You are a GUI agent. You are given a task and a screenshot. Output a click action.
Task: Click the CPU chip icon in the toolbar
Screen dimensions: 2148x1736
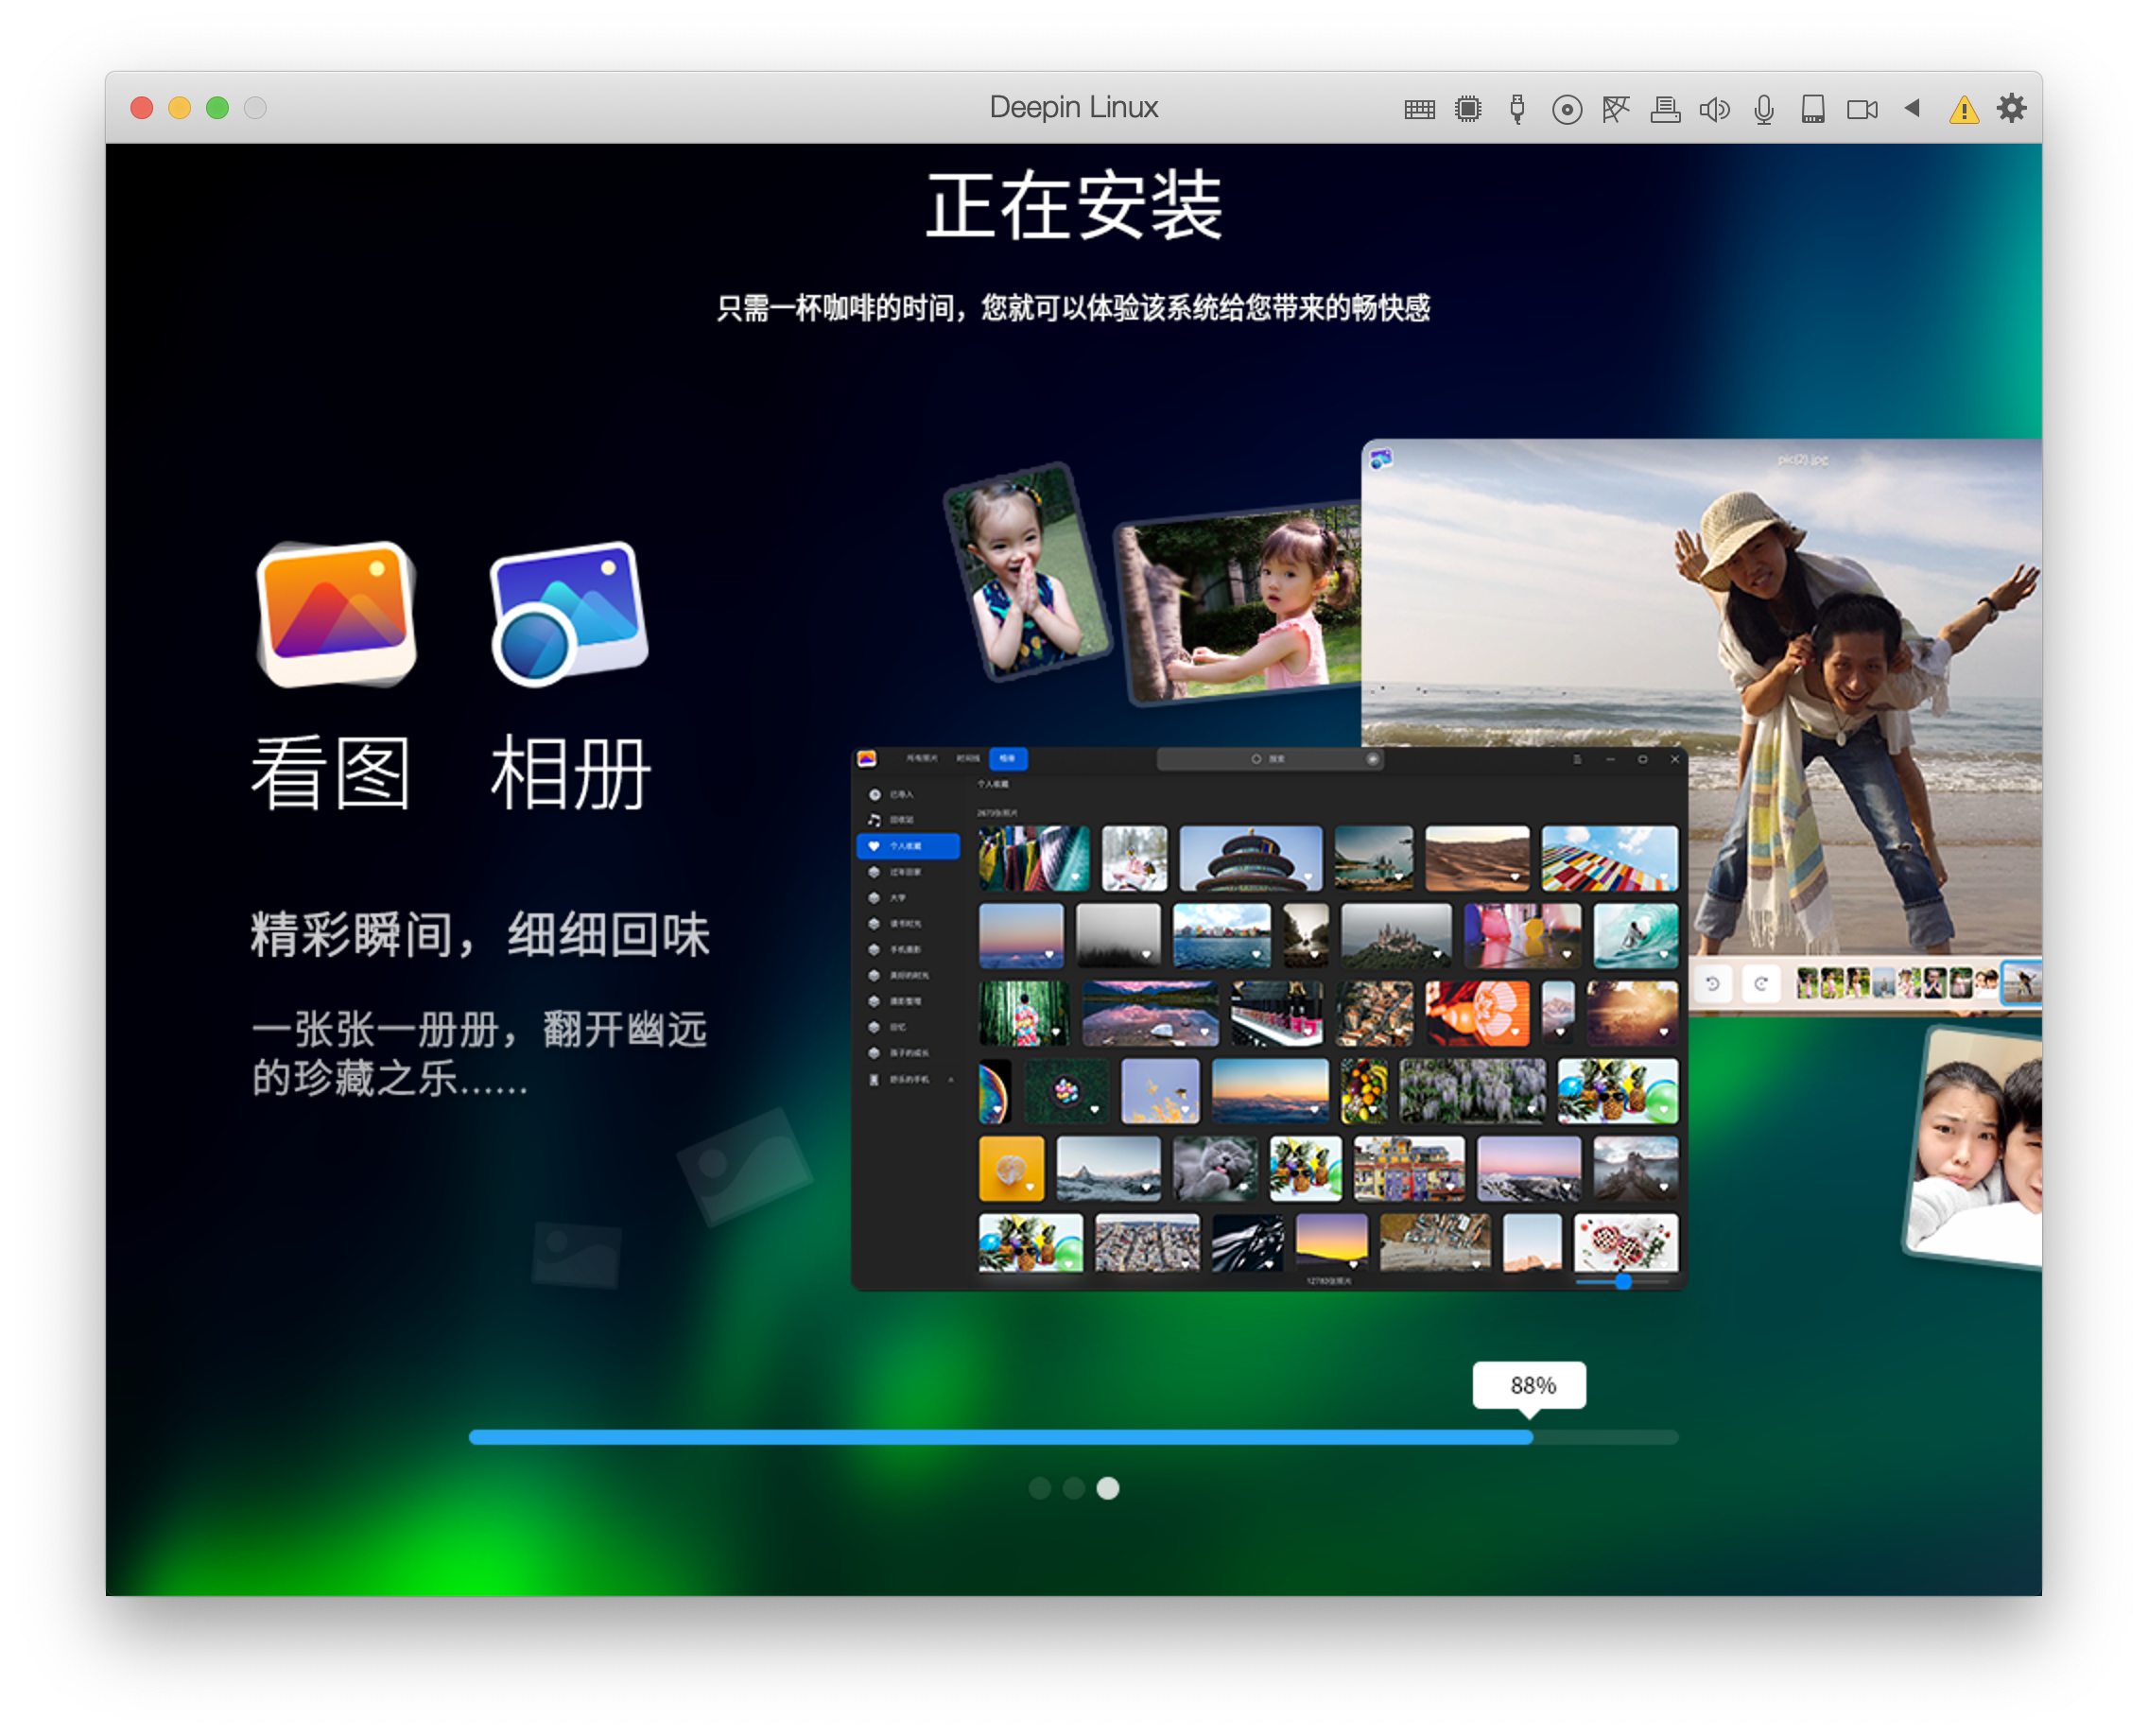(1468, 108)
